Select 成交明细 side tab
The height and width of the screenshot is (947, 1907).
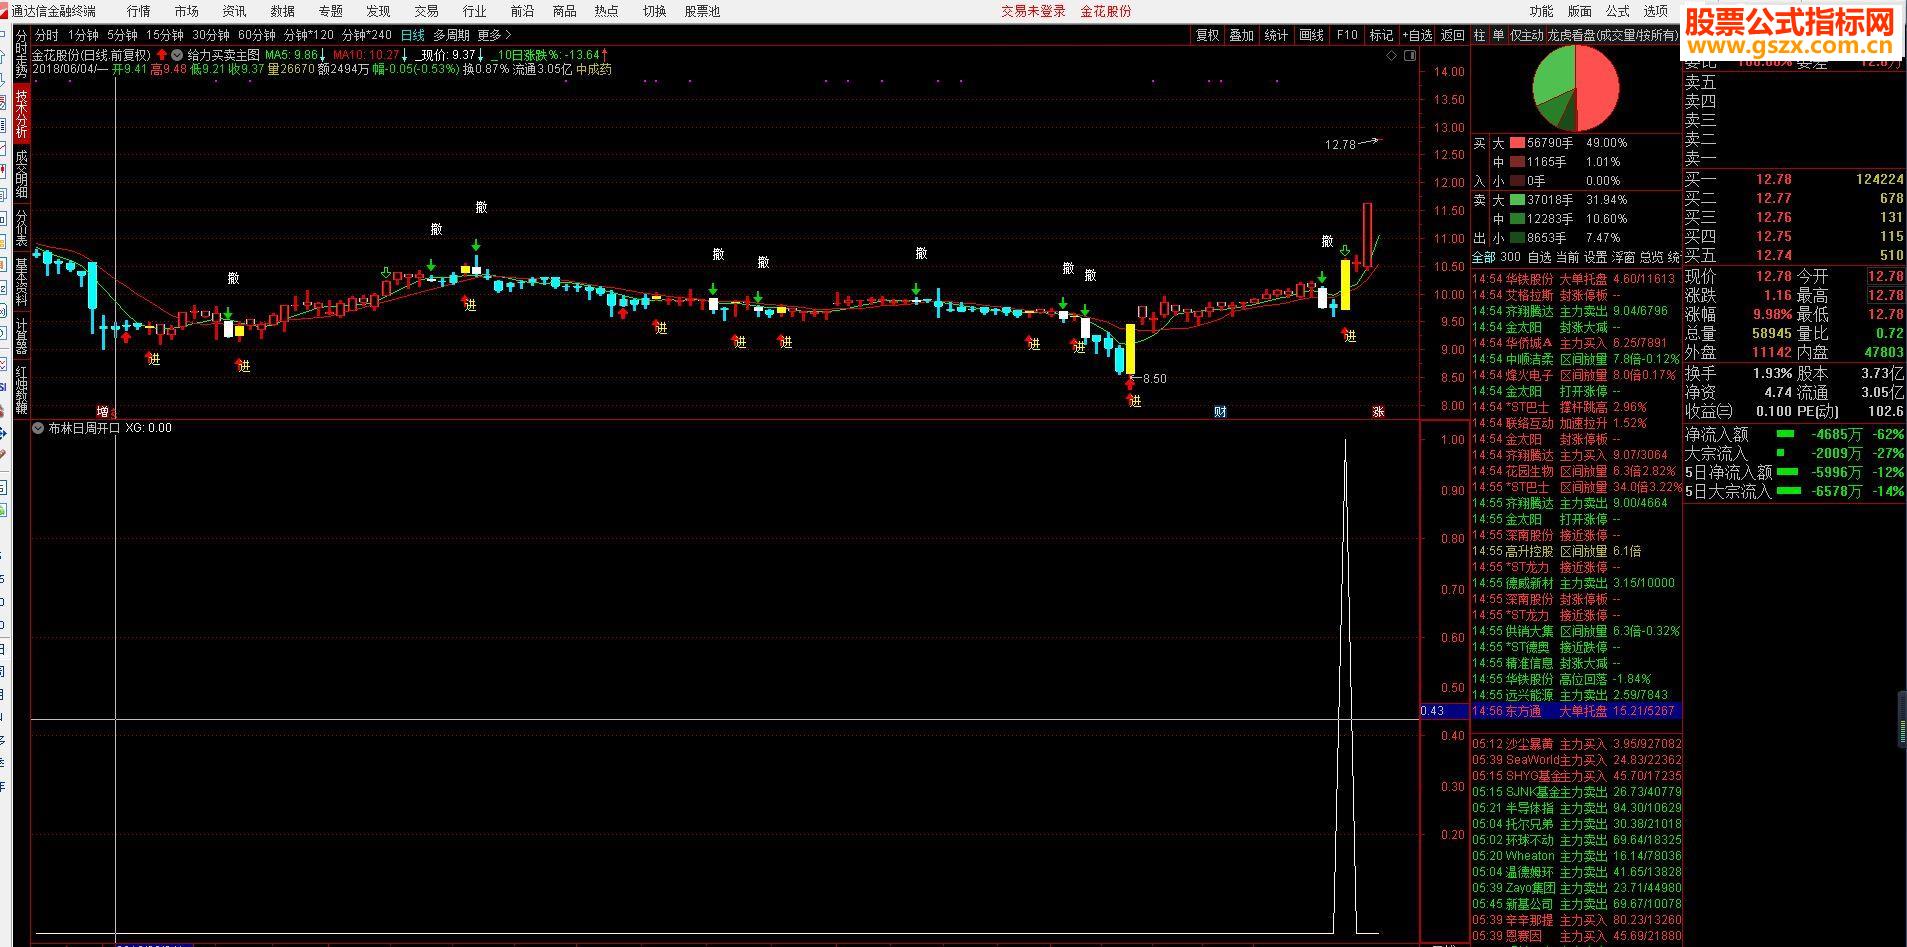tap(22, 174)
